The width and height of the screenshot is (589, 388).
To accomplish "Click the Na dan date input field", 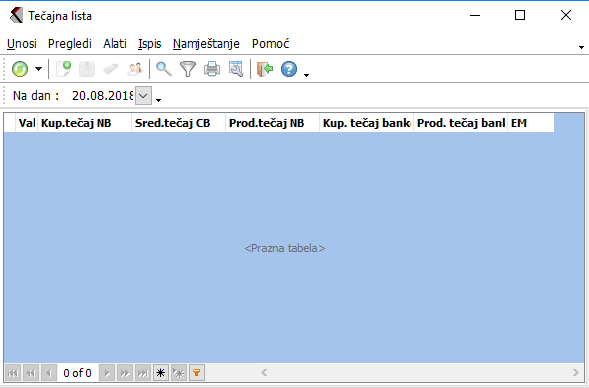I will (x=103, y=96).
